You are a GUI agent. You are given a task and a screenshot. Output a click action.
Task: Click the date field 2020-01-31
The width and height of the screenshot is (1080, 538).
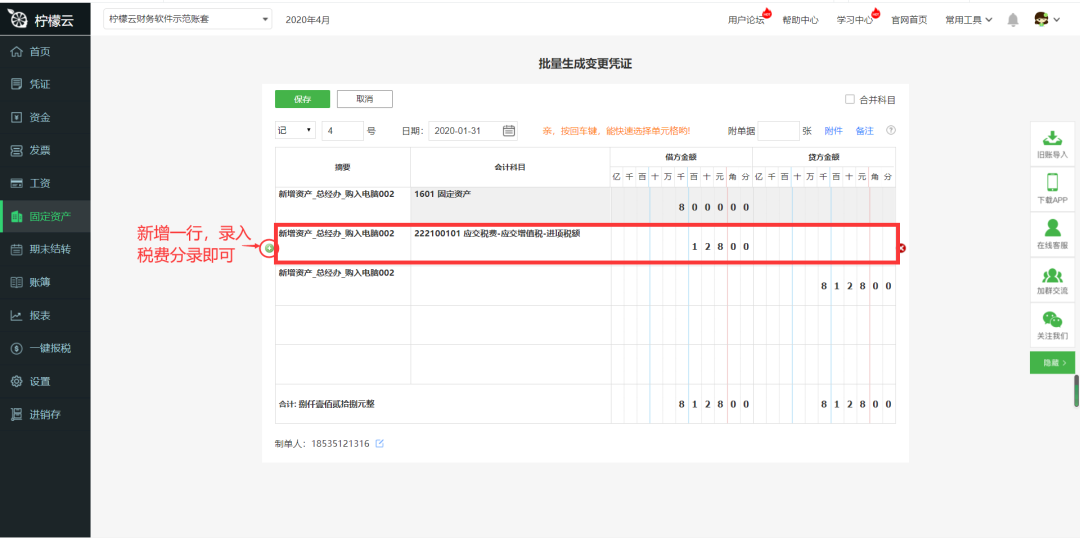[472, 130]
